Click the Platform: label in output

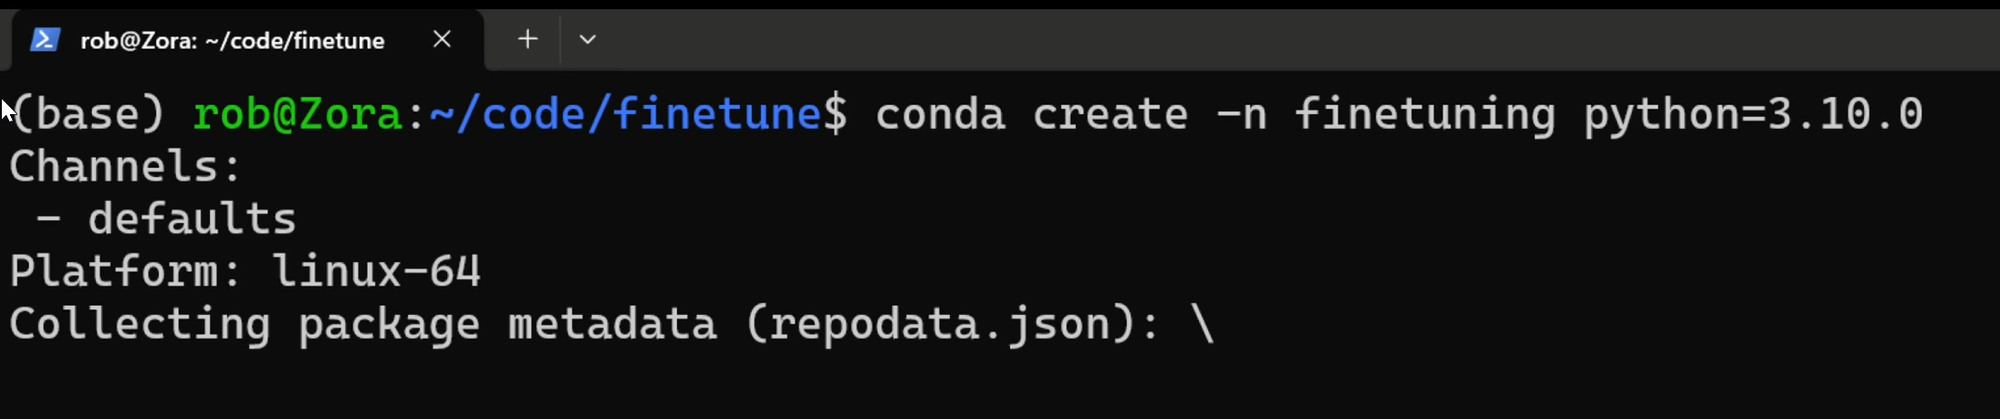(125, 271)
